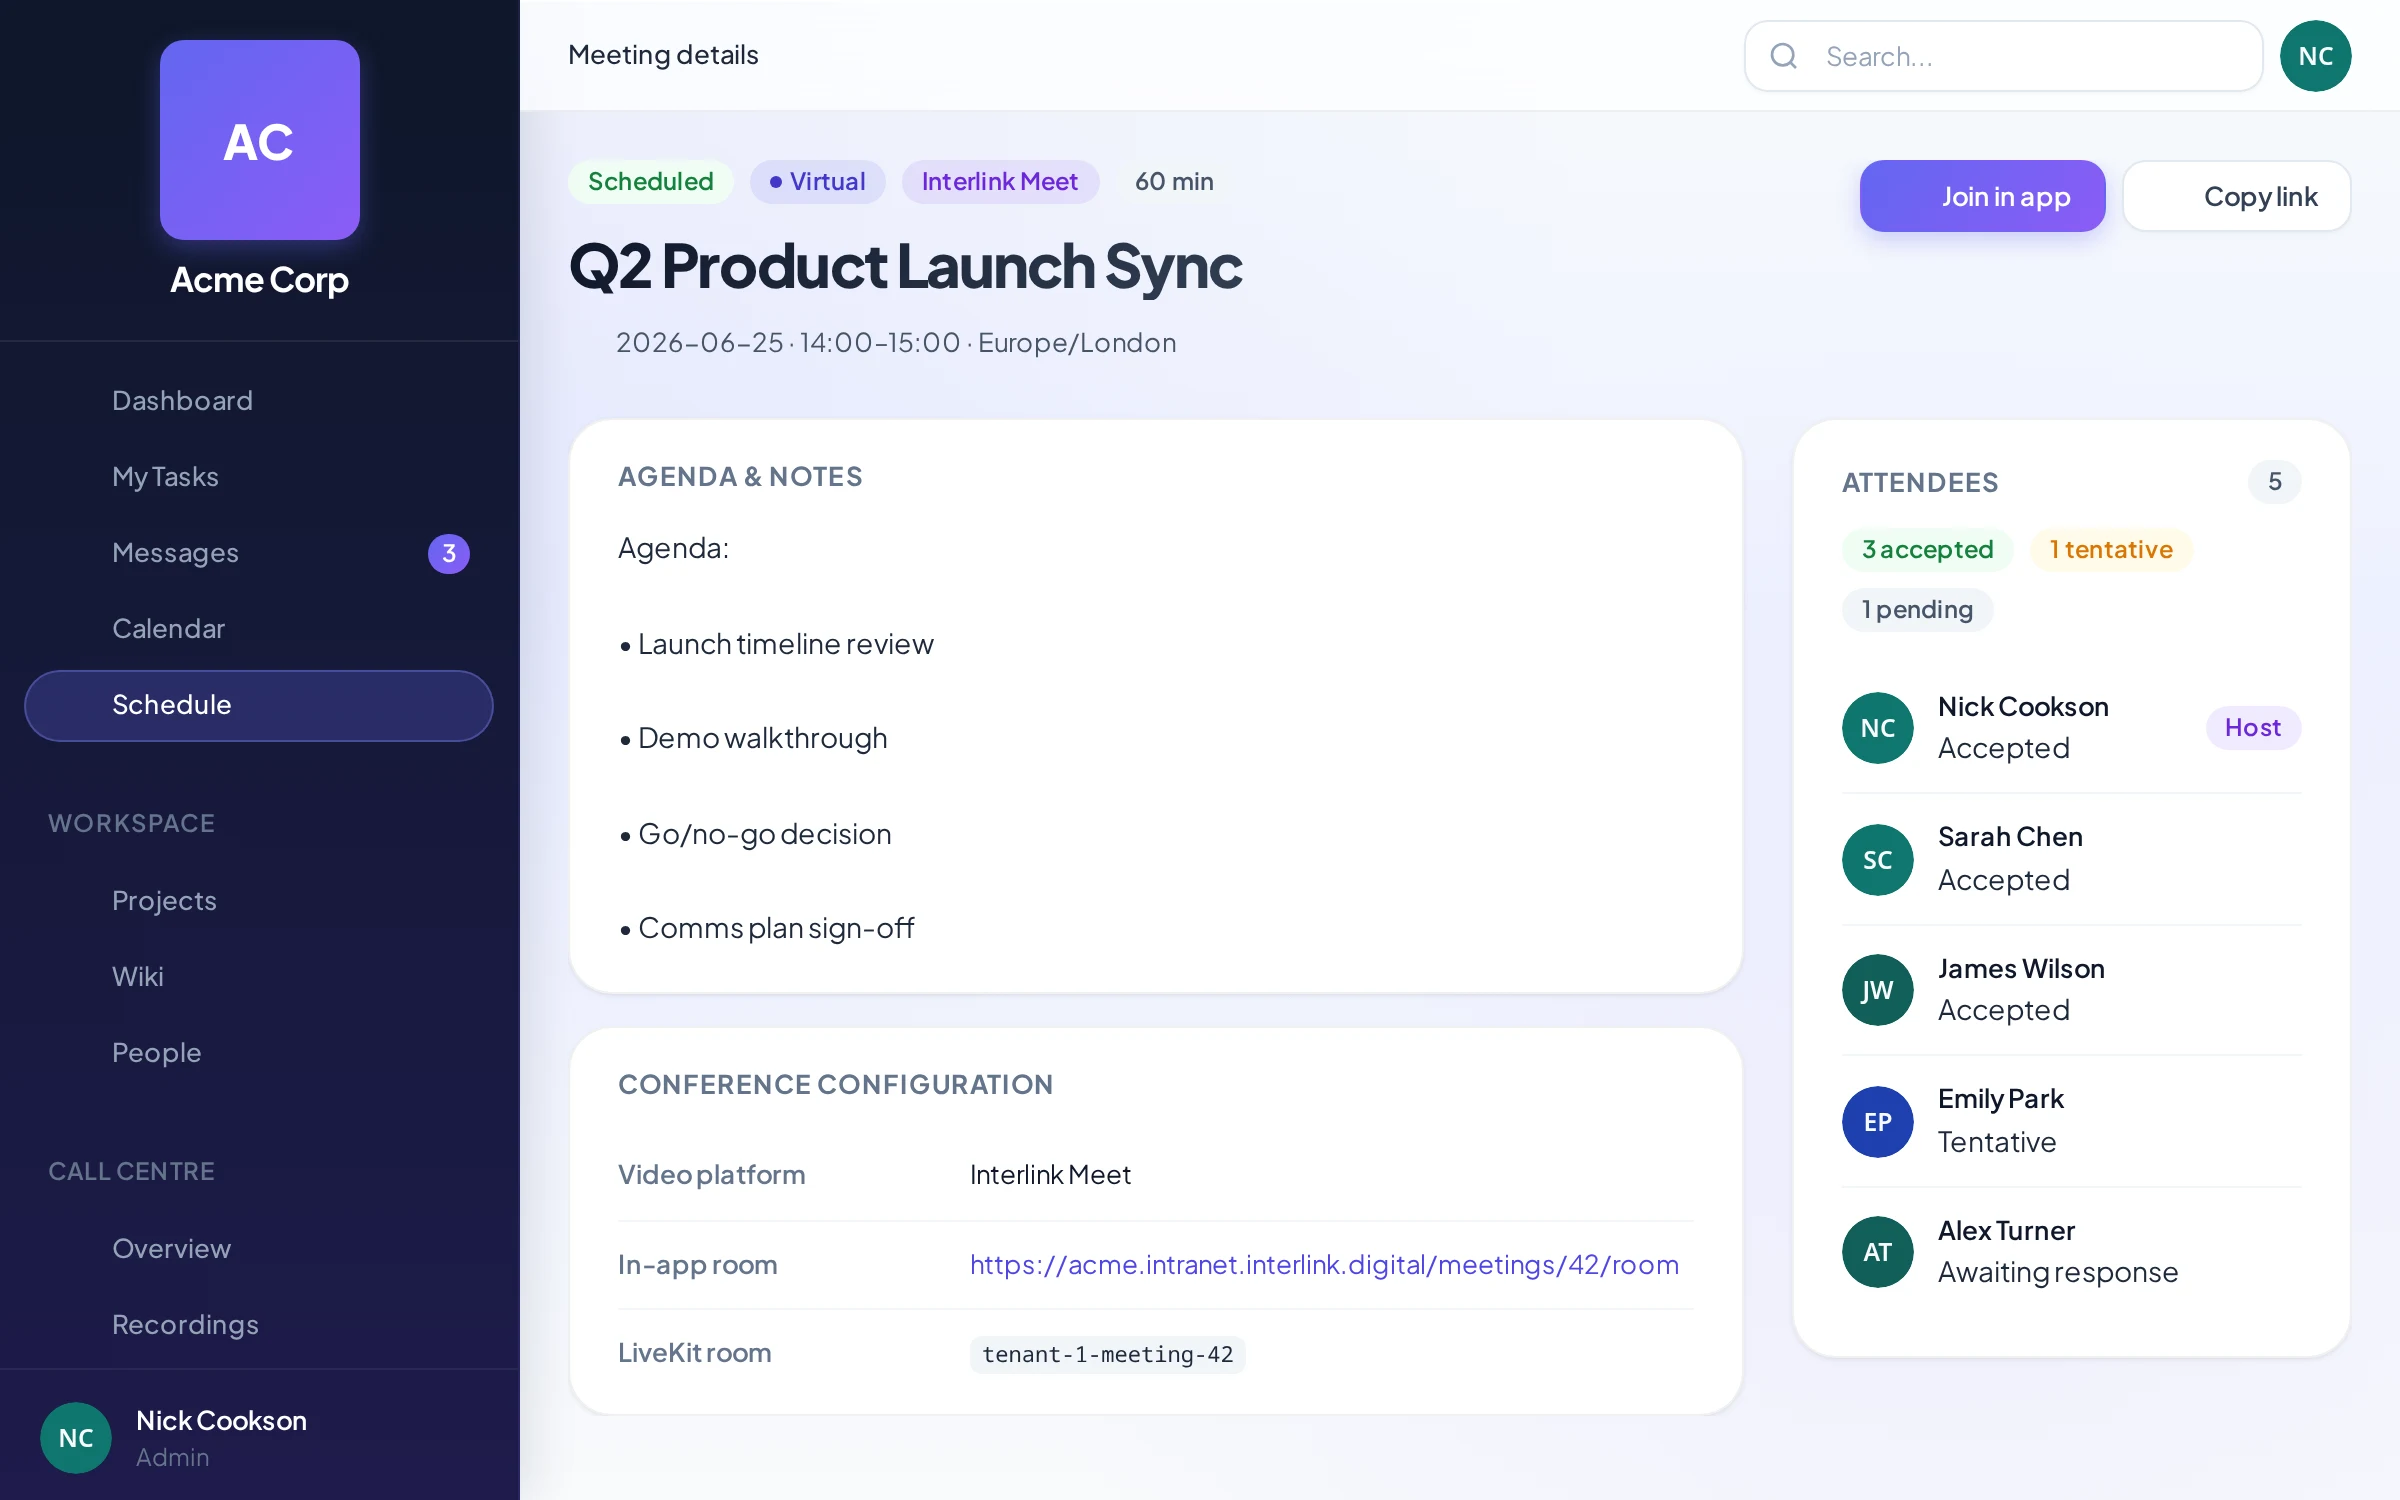The image size is (2400, 1500).
Task: Copy the meeting link
Action: (2237, 196)
